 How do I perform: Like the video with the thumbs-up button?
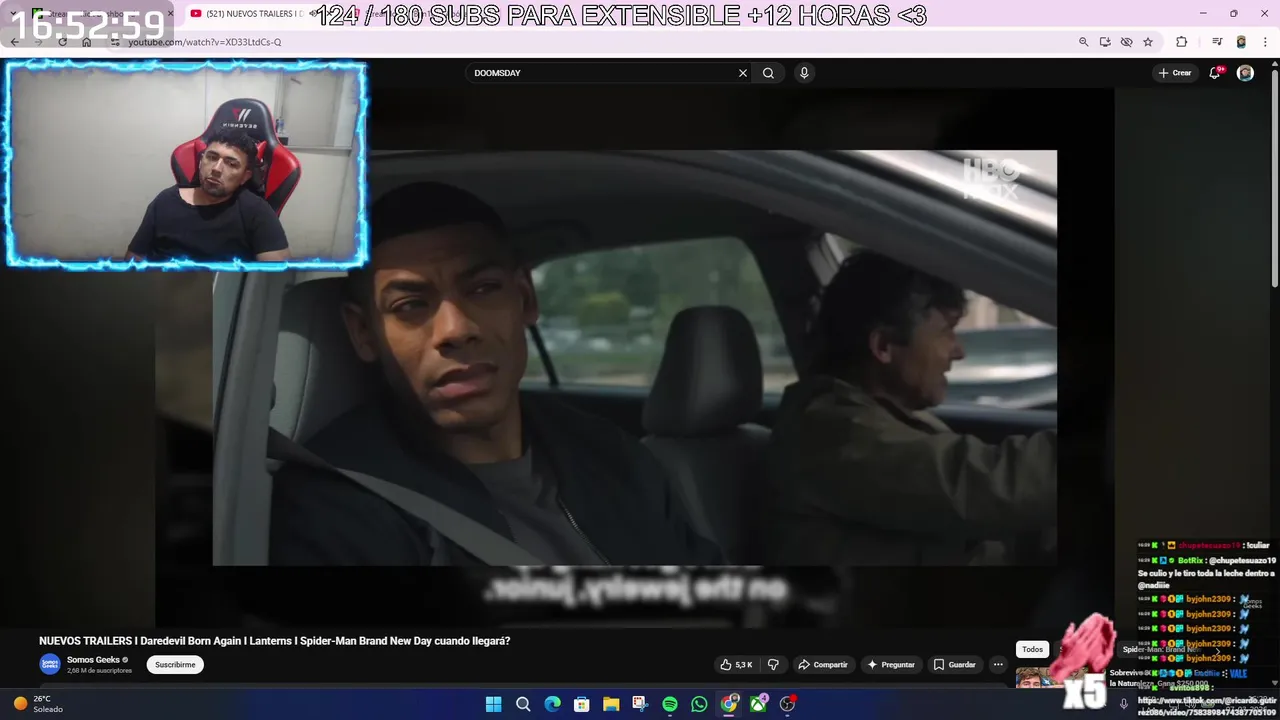735,665
